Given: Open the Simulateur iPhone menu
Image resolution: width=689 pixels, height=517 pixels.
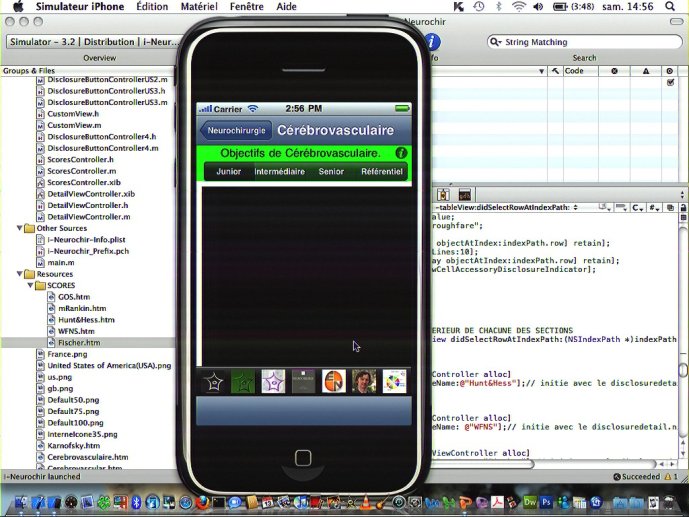Looking at the screenshot, I should coord(80,7).
